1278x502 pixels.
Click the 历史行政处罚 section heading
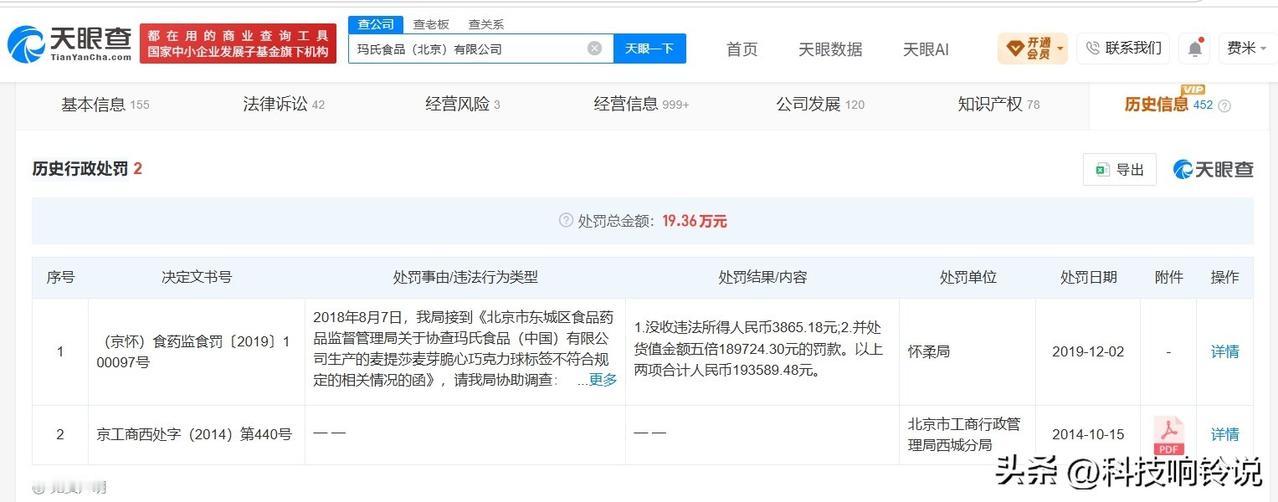click(x=80, y=169)
